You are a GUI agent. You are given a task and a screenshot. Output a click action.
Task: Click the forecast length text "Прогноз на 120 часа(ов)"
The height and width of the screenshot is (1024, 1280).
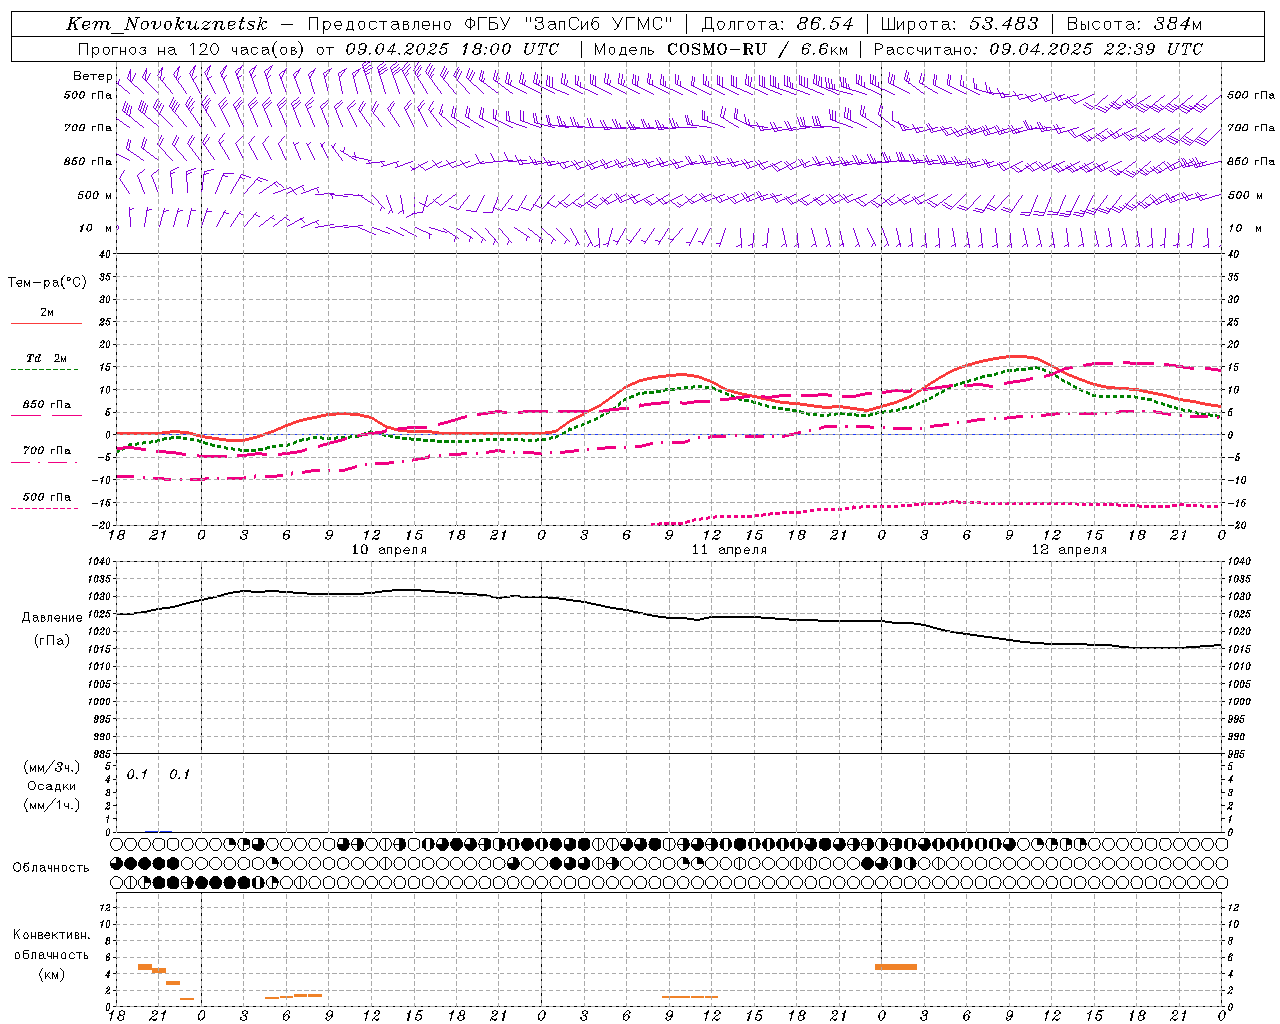click(x=192, y=49)
